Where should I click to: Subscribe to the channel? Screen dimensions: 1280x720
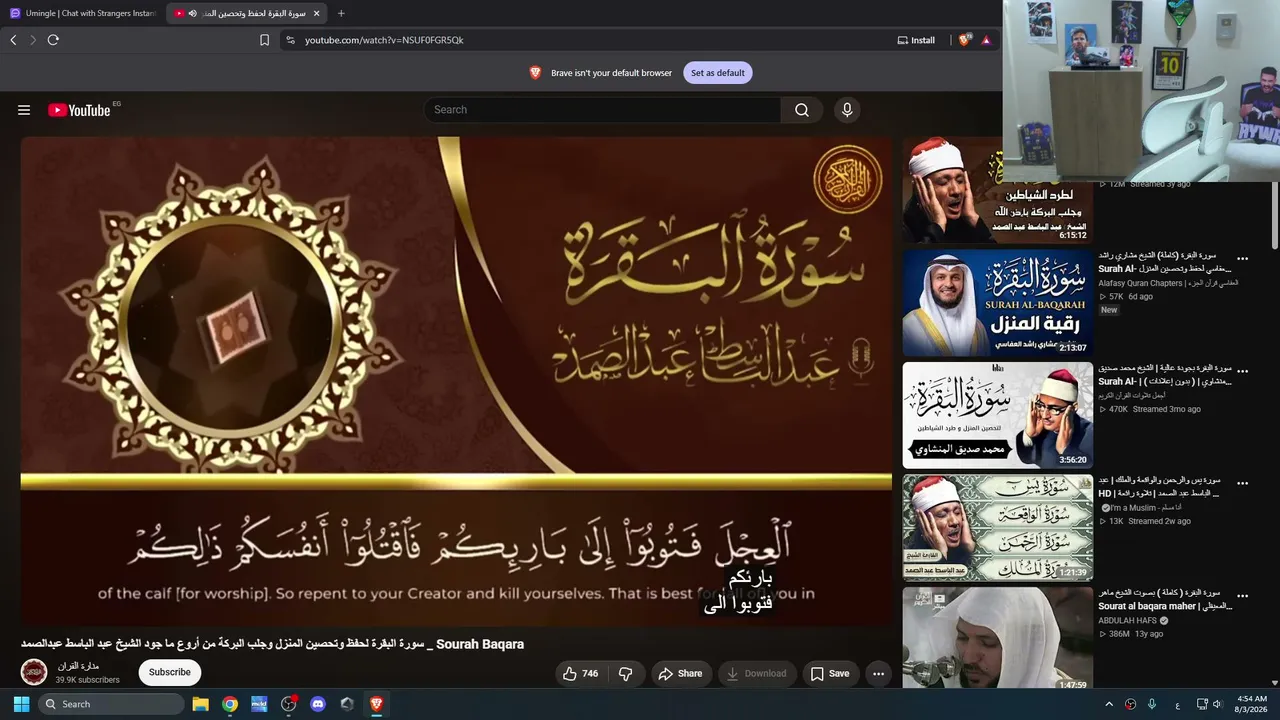(x=170, y=673)
